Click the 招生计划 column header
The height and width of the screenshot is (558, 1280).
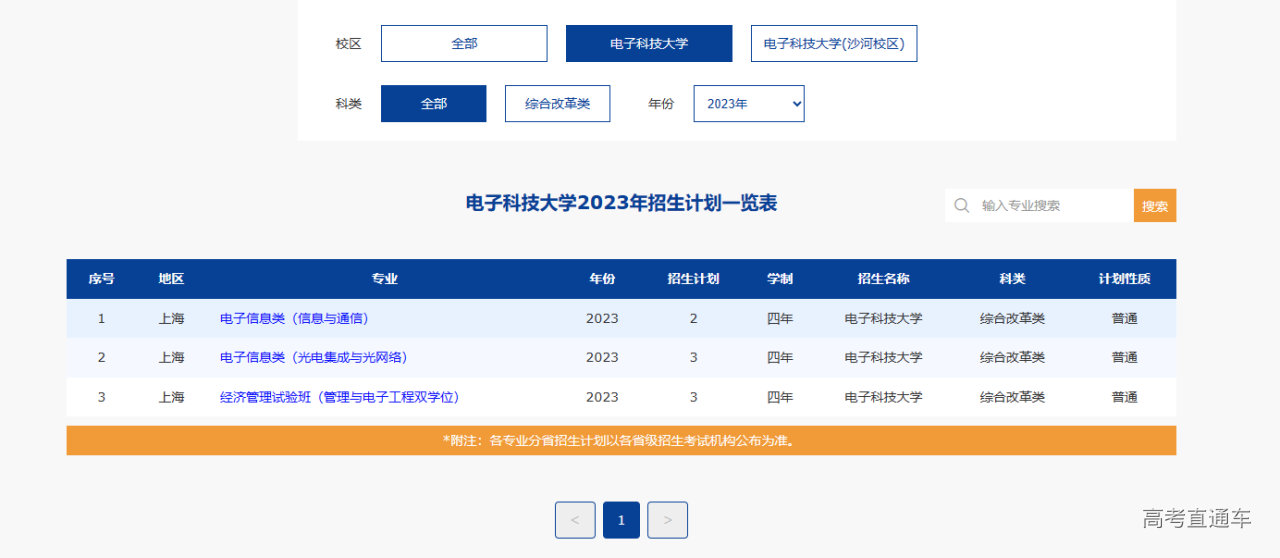[x=693, y=279]
